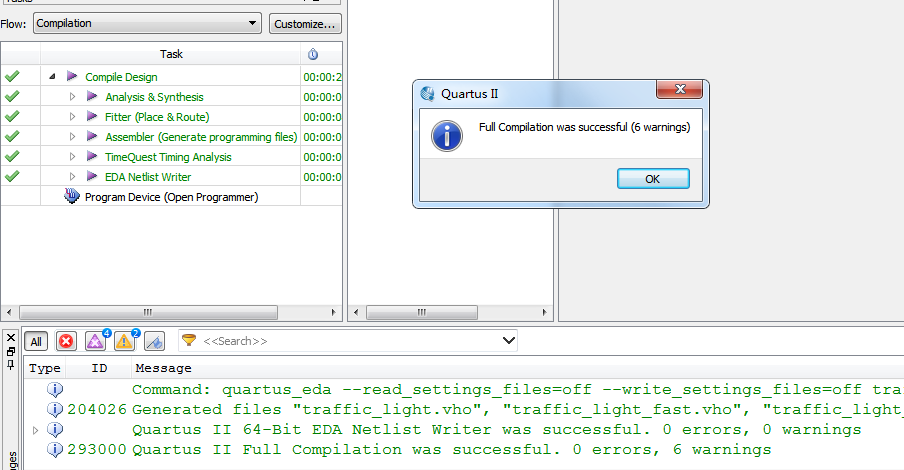Collapse the Compile Design task tree
The image size is (904, 470).
tap(52, 76)
